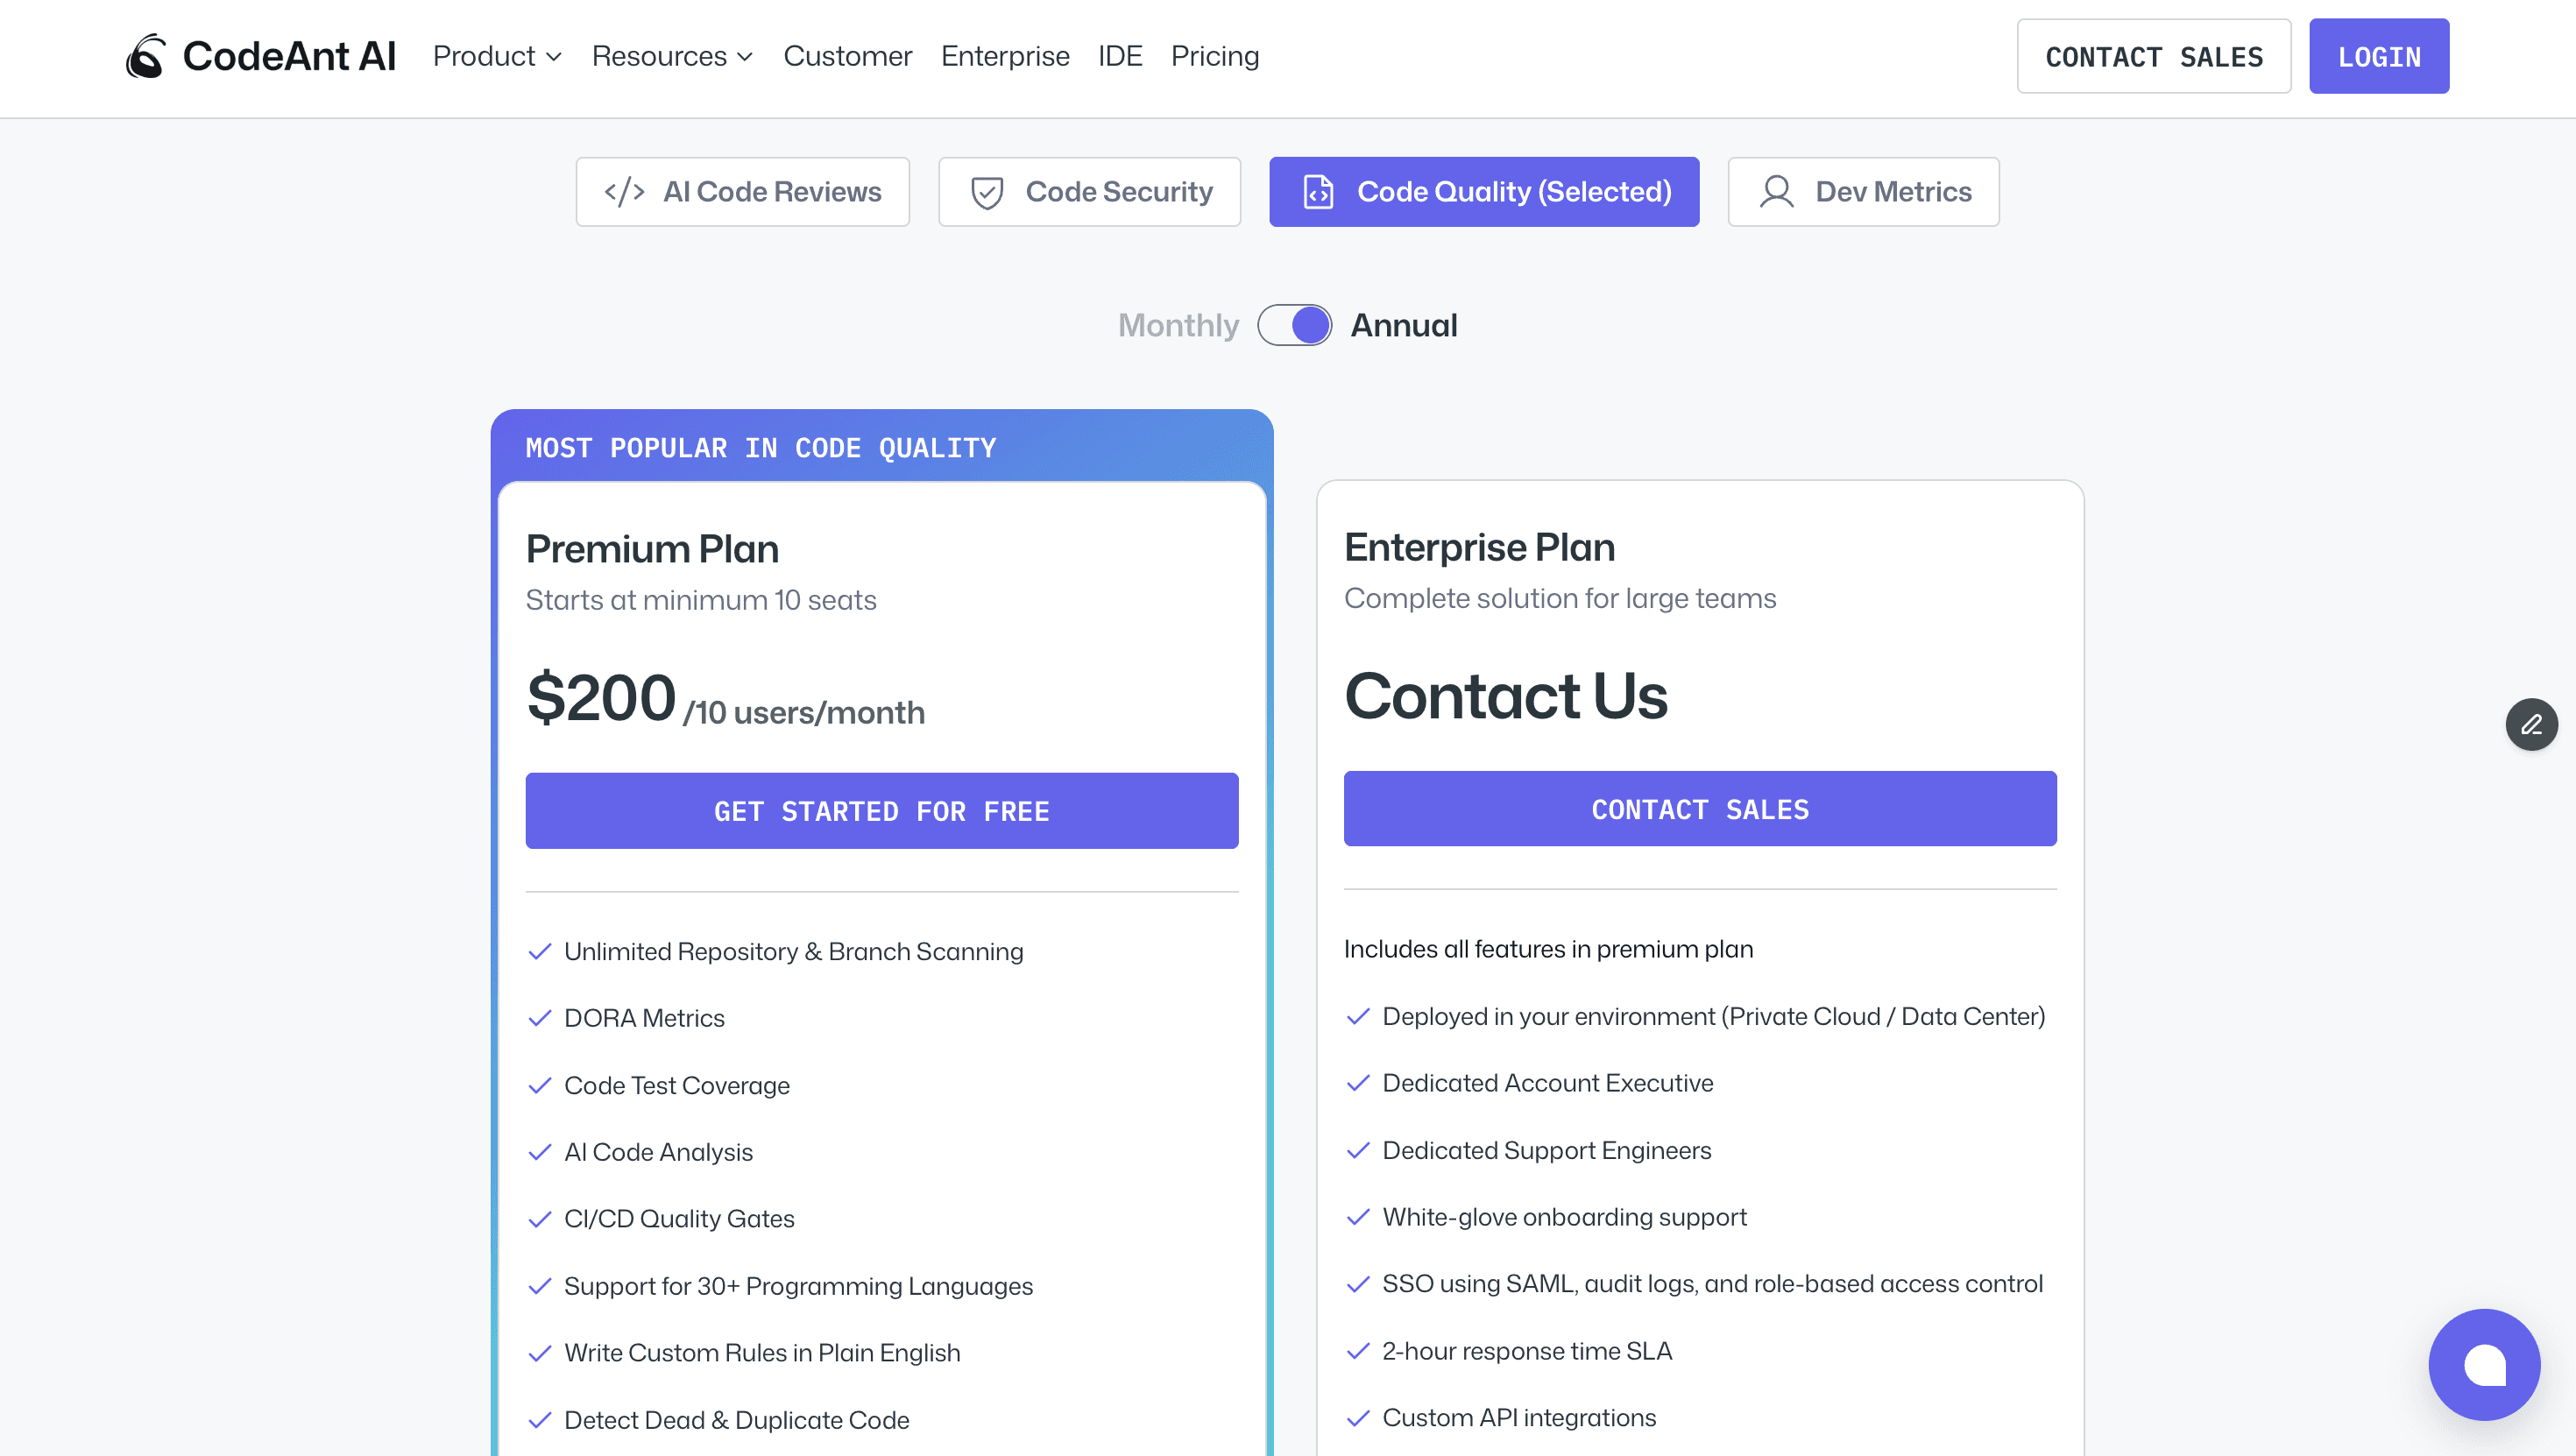Click Contact Sales on Enterprise Plan
The image size is (2576, 1456).
[x=1699, y=809]
